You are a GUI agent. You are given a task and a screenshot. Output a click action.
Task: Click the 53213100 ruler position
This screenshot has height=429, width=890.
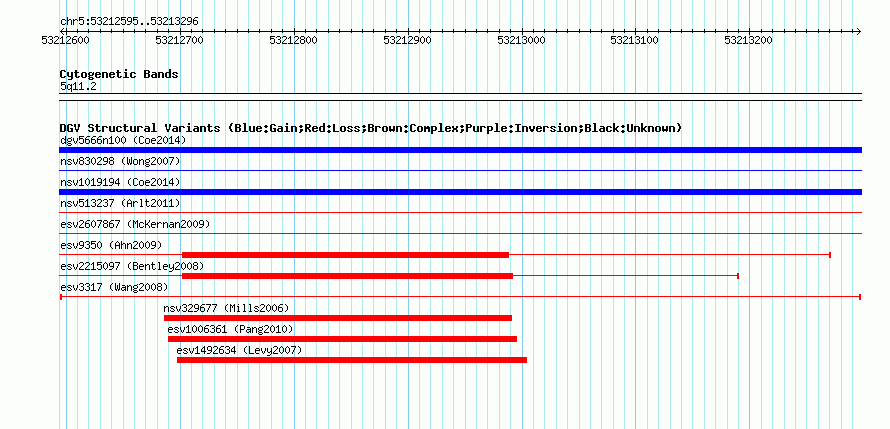[x=635, y=40]
